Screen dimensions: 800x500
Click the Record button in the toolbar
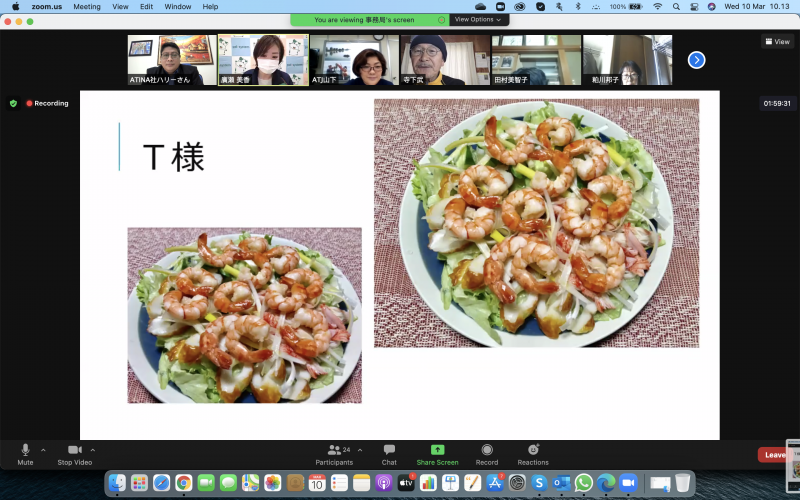487,454
